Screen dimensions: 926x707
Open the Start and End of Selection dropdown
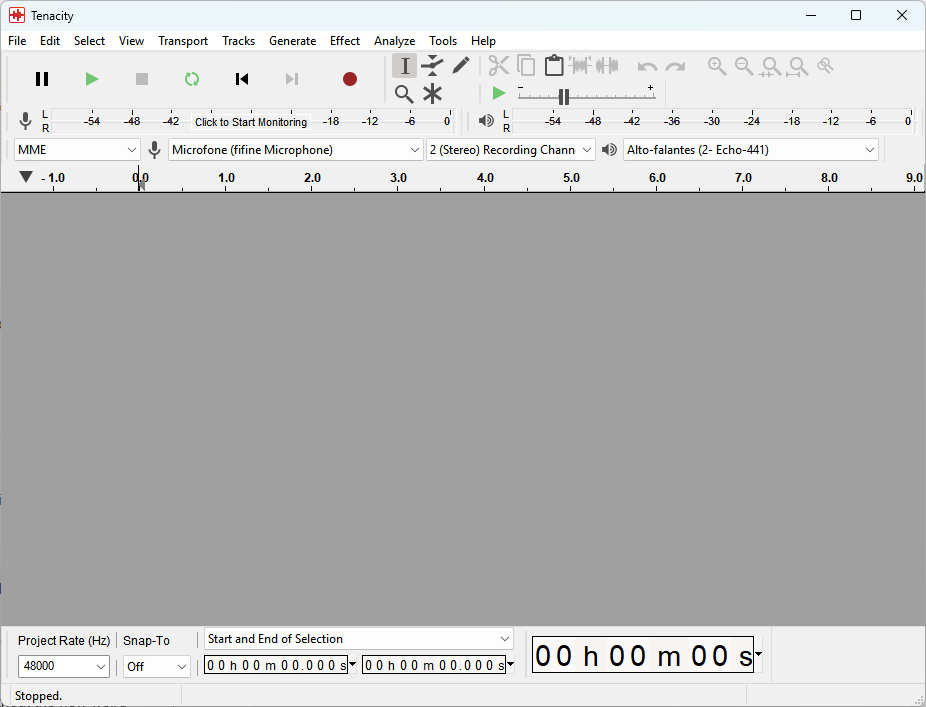pos(358,638)
